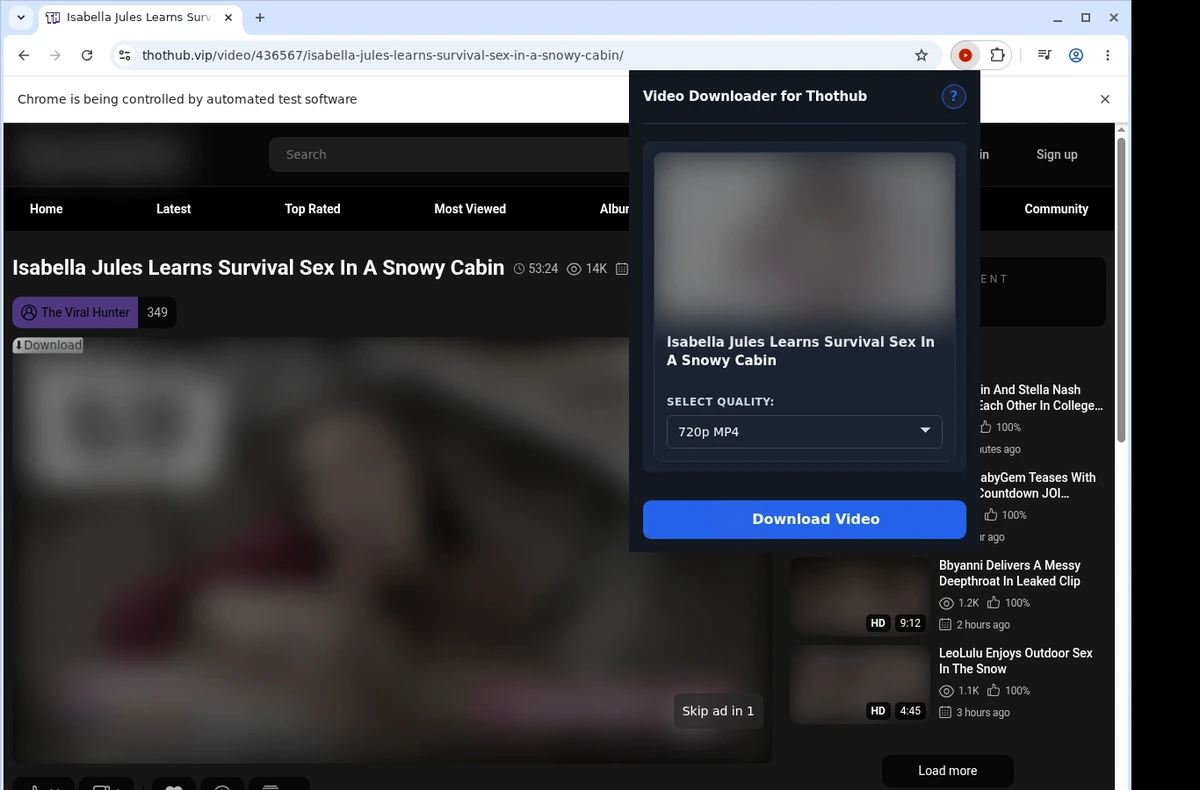The height and width of the screenshot is (790, 1200).
Task: Click the eye icon next to 1.2K
Action: 946,603
